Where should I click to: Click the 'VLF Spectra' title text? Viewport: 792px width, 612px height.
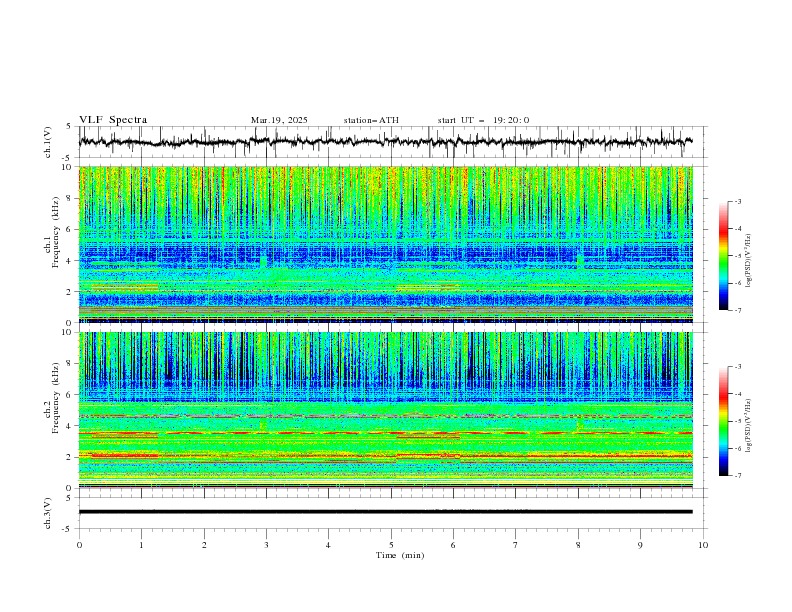coord(113,120)
